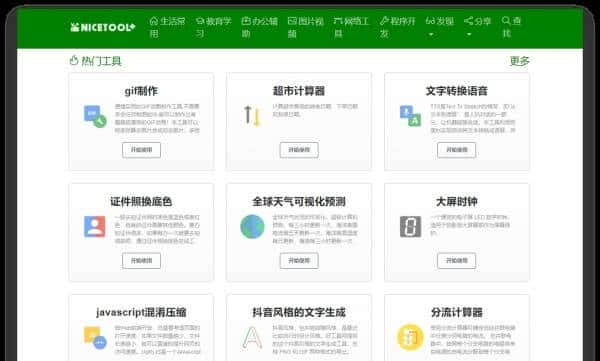
Task: Click the 分流计算器 yellow icon
Action: (410, 337)
